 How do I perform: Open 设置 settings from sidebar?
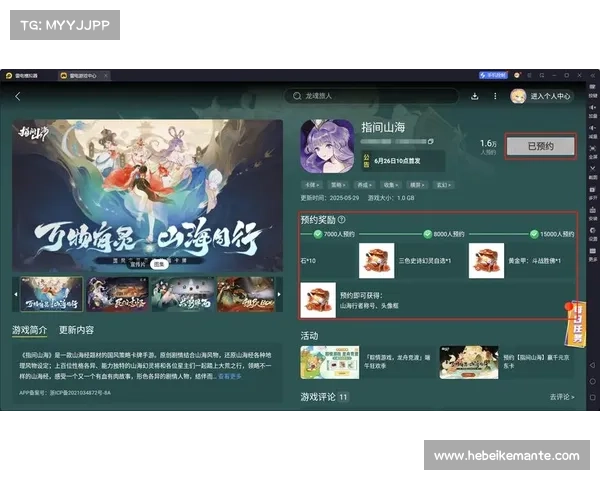(x=592, y=234)
